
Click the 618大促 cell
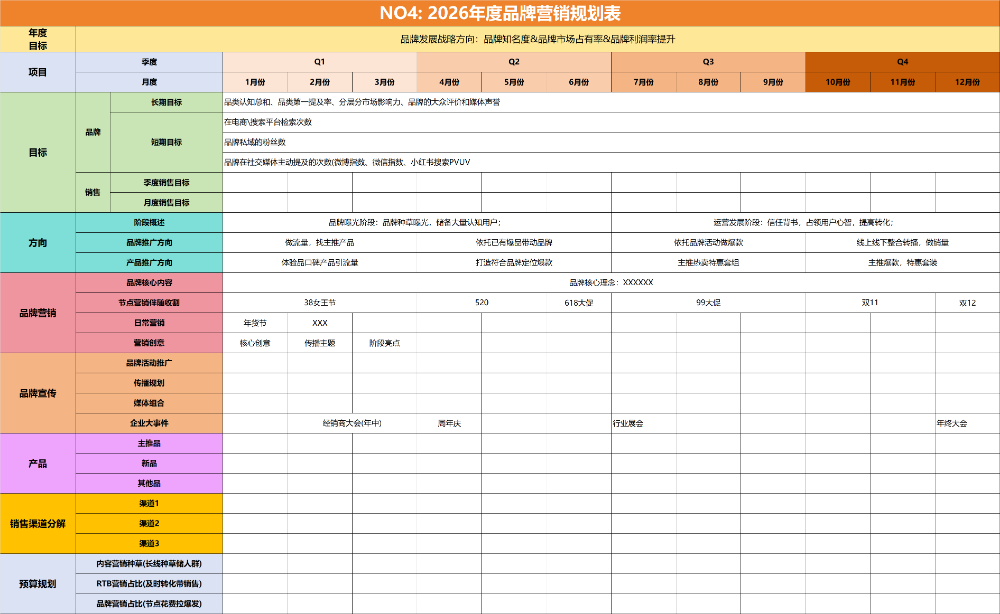[x=578, y=302]
